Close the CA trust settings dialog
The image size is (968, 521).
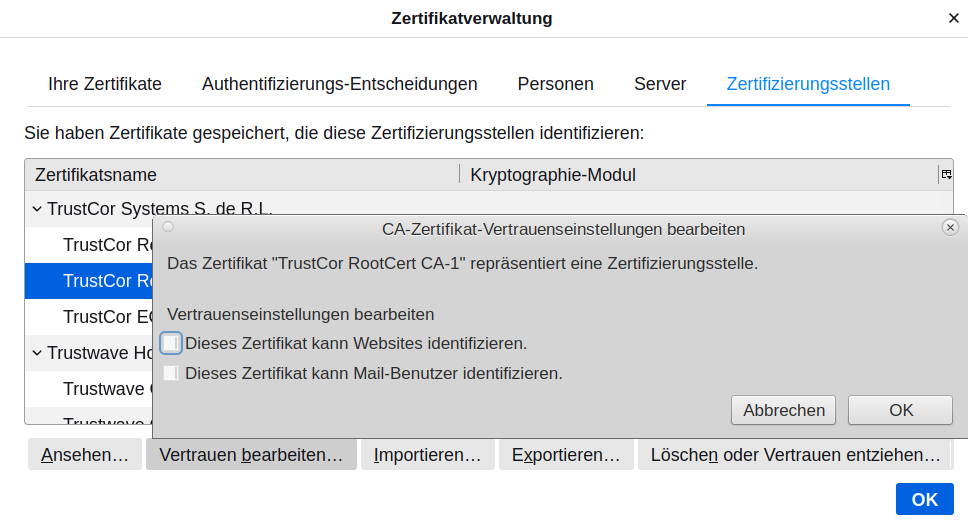point(950,228)
